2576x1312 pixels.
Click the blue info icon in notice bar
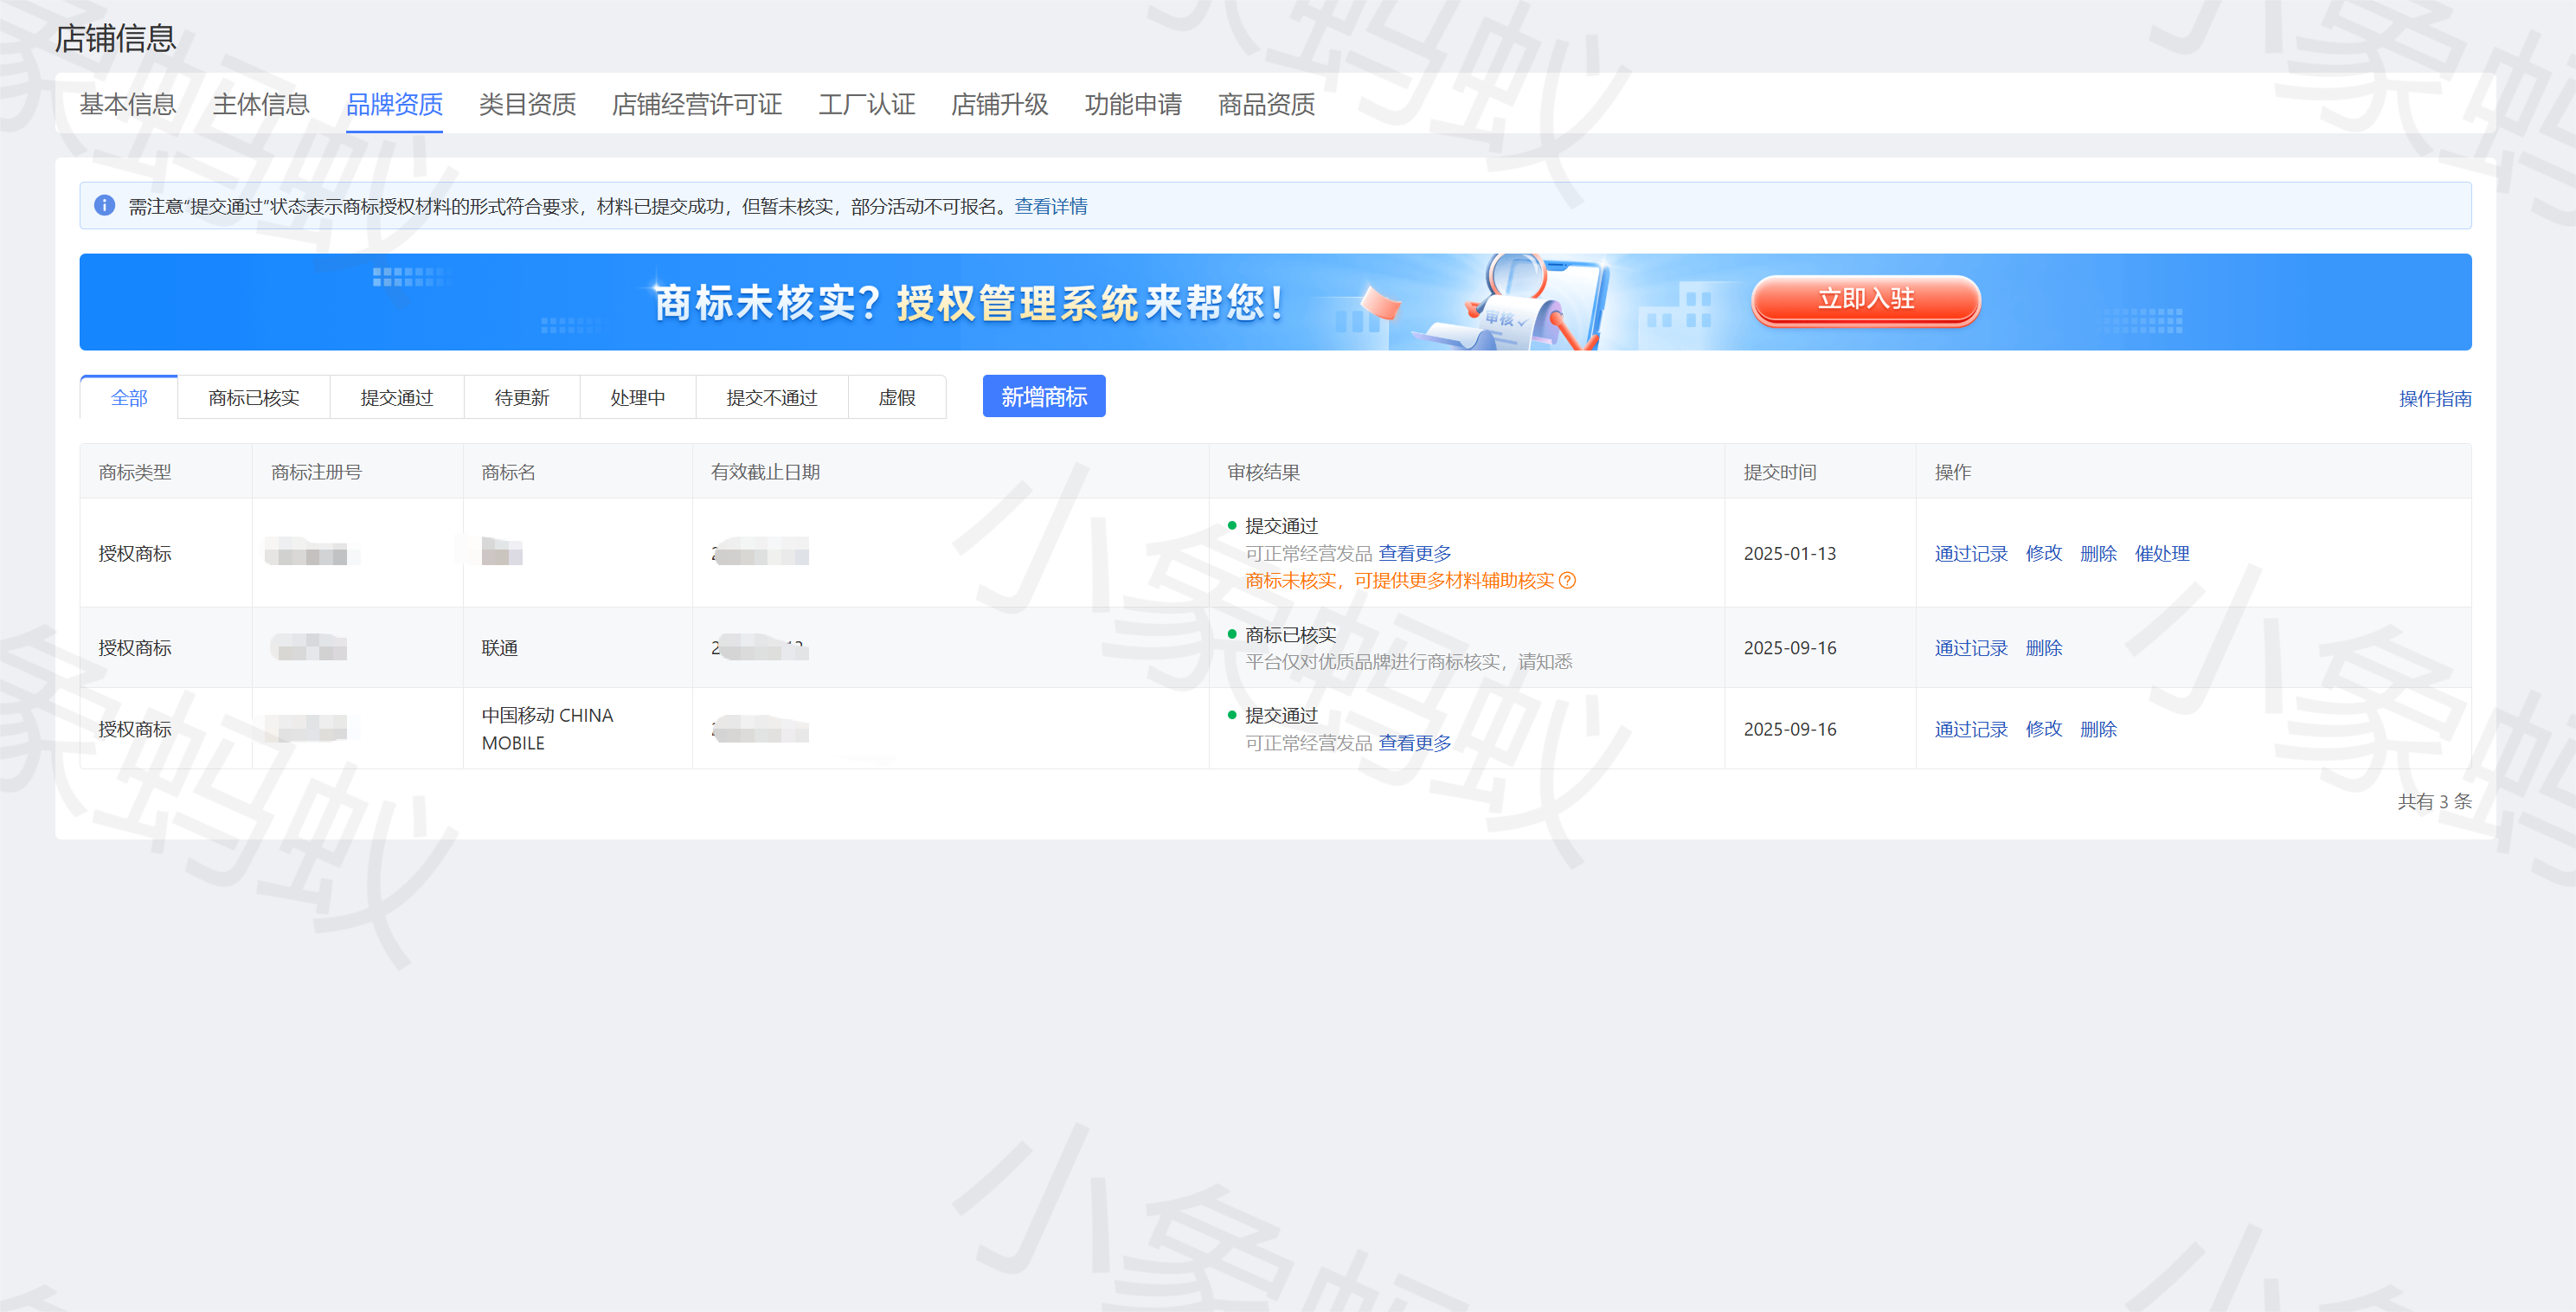coord(104,205)
